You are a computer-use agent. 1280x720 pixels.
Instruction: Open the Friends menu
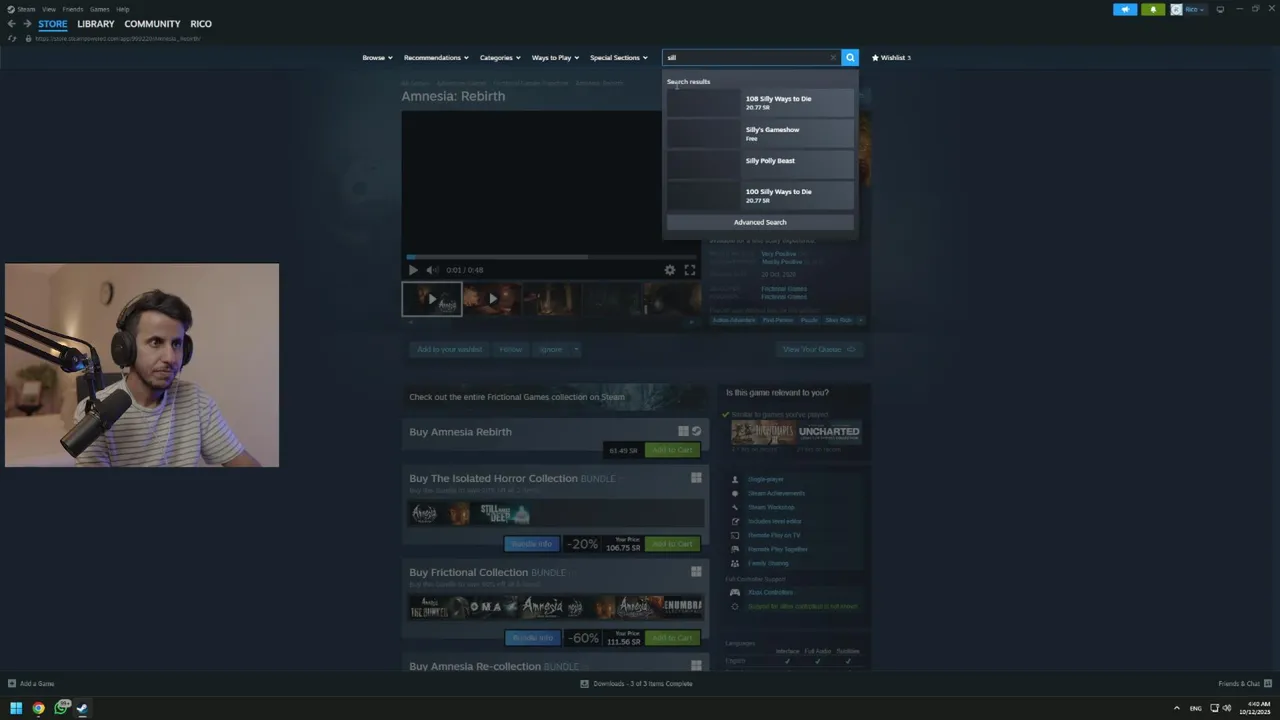coord(73,9)
